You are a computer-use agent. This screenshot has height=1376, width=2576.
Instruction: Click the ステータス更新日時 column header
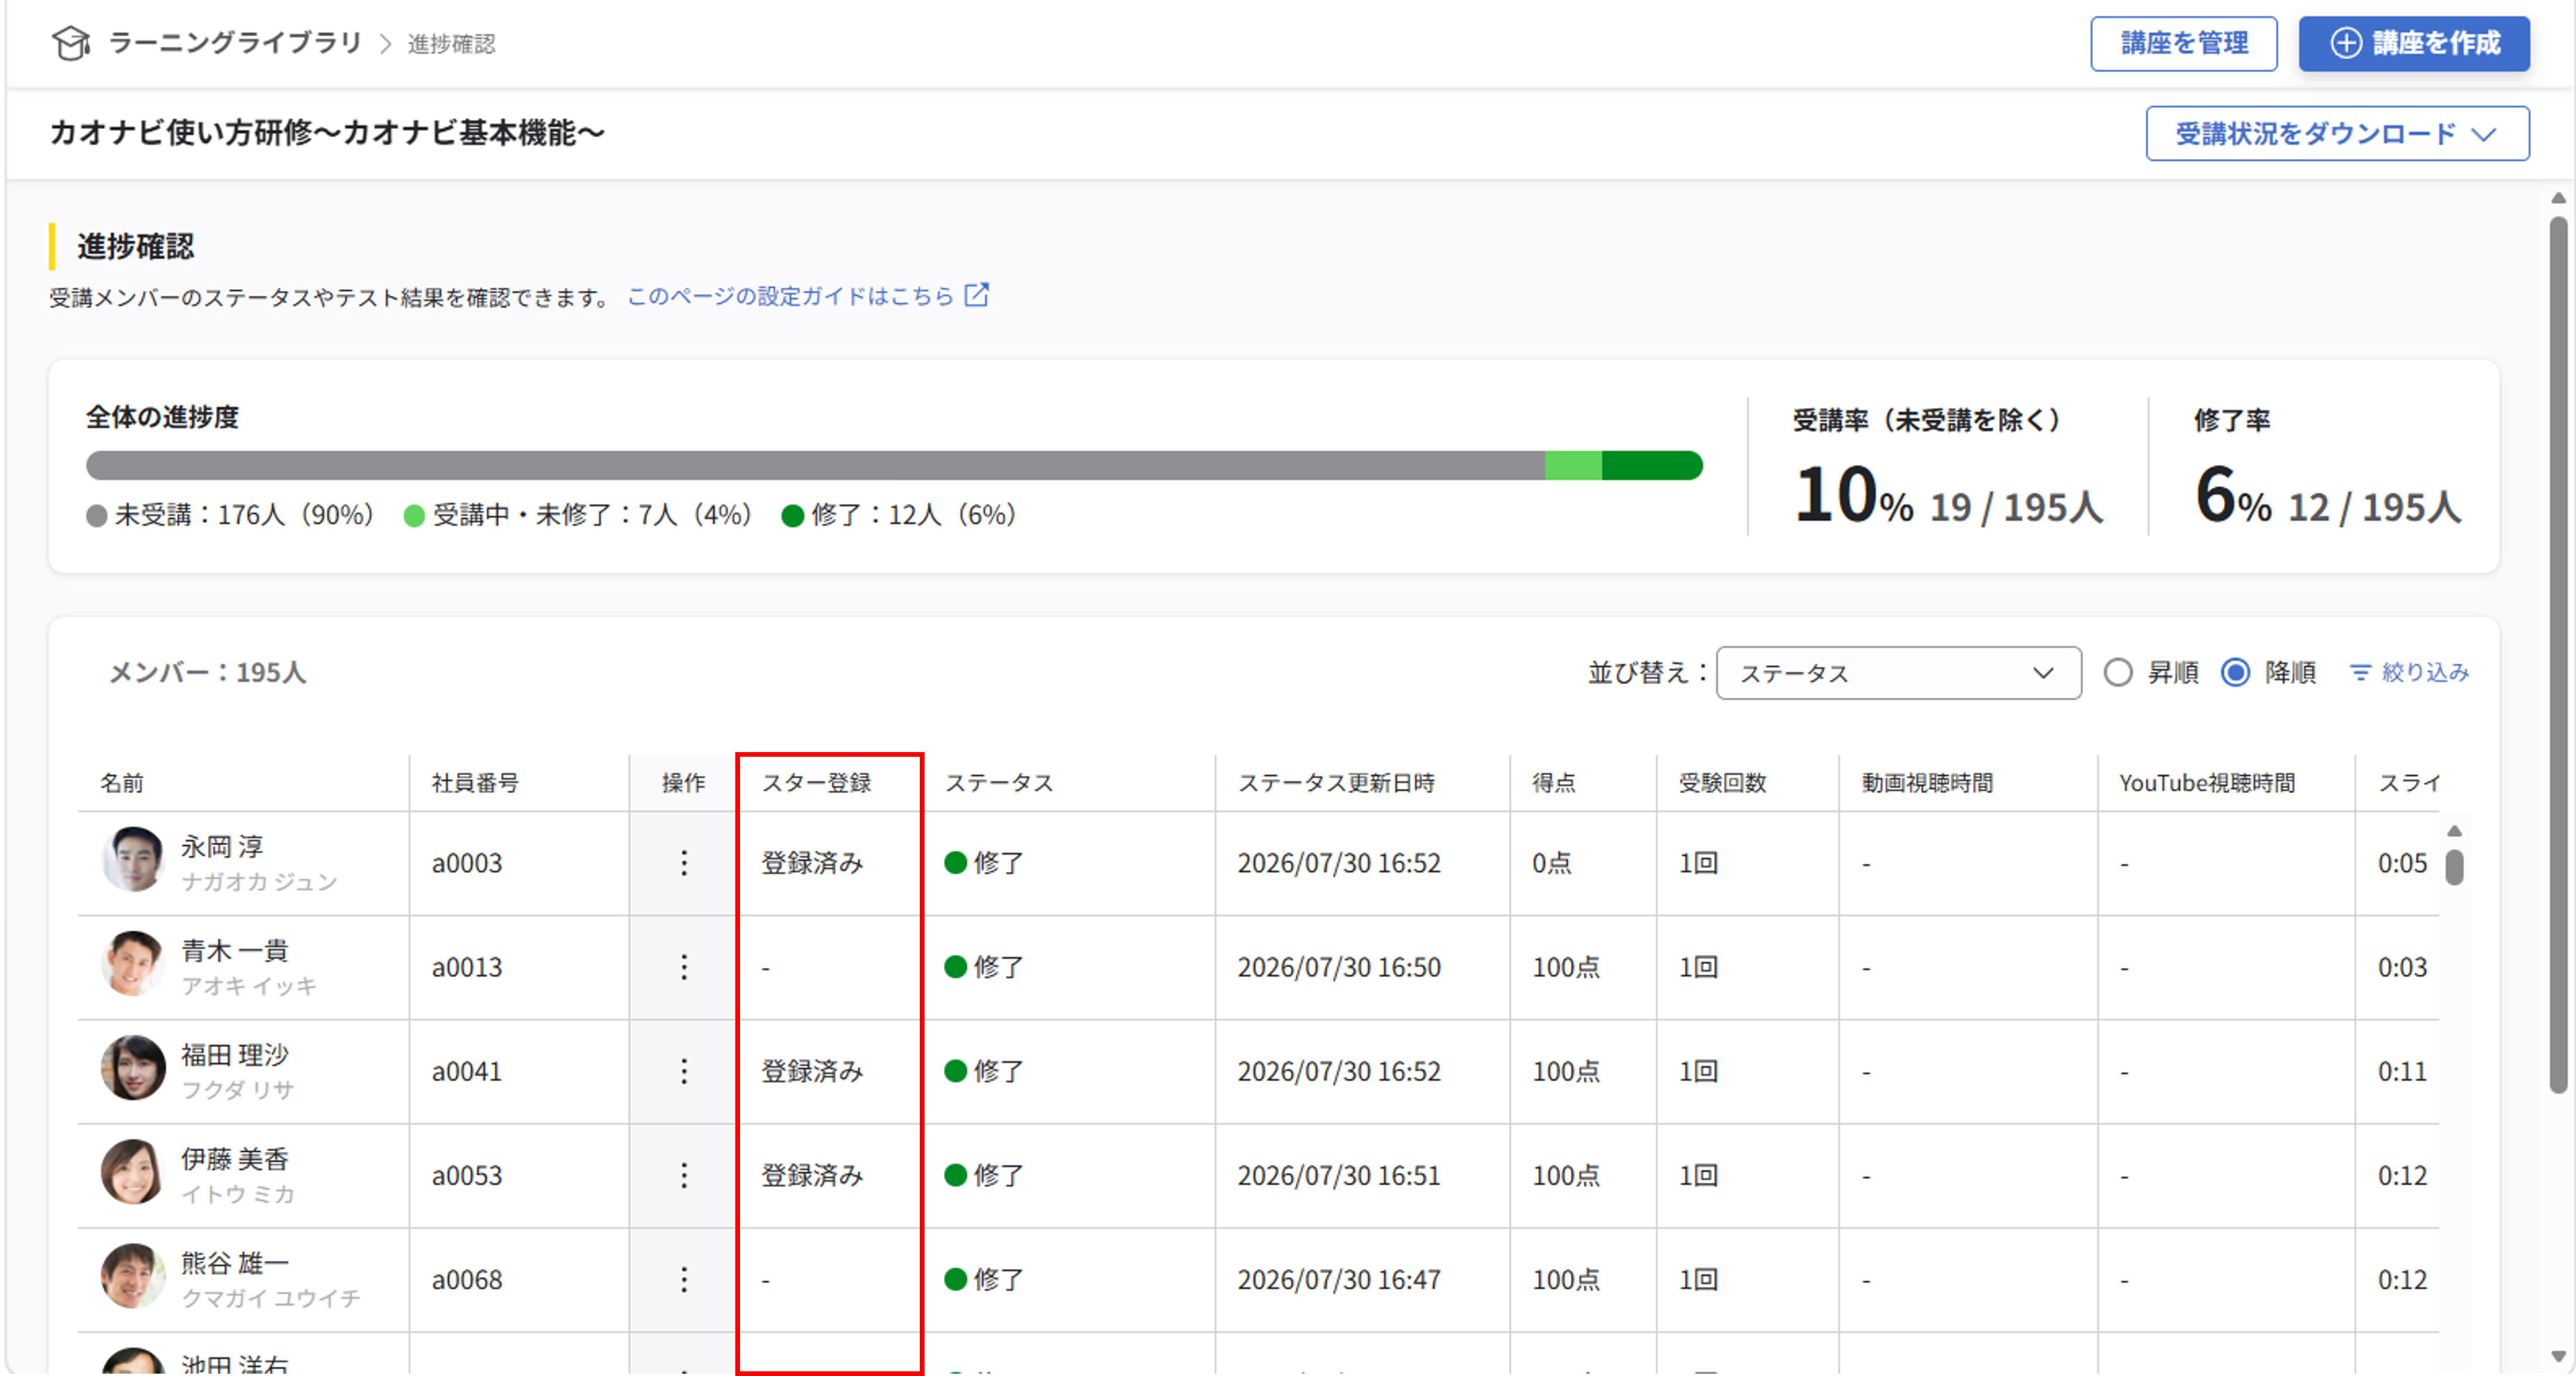[1336, 783]
